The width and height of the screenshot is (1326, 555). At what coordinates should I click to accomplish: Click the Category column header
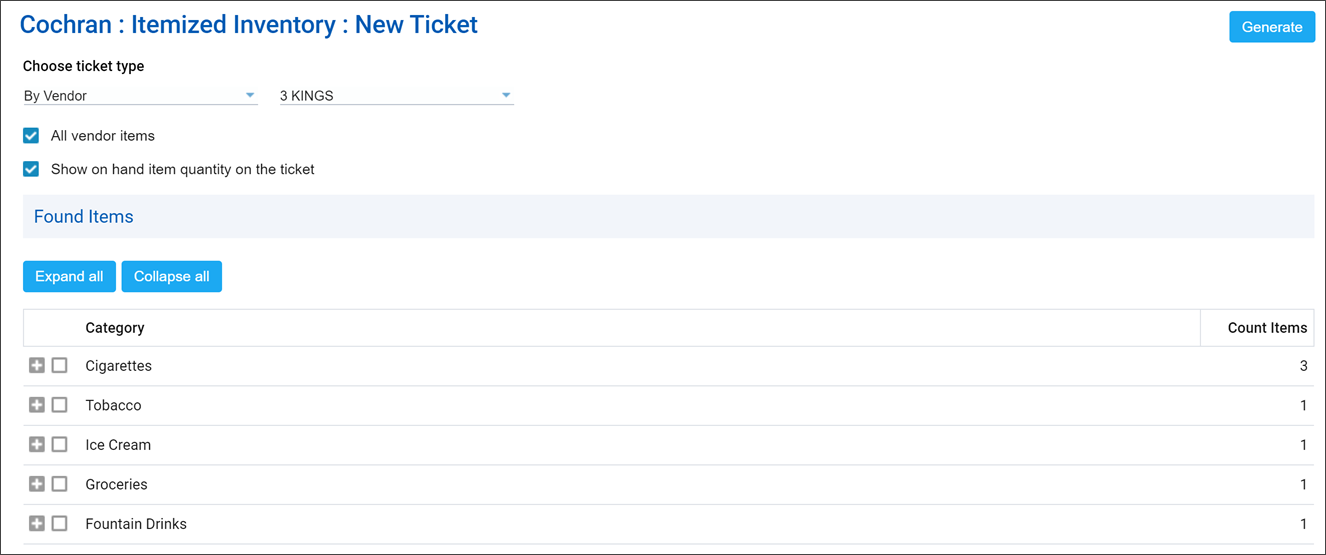click(115, 328)
